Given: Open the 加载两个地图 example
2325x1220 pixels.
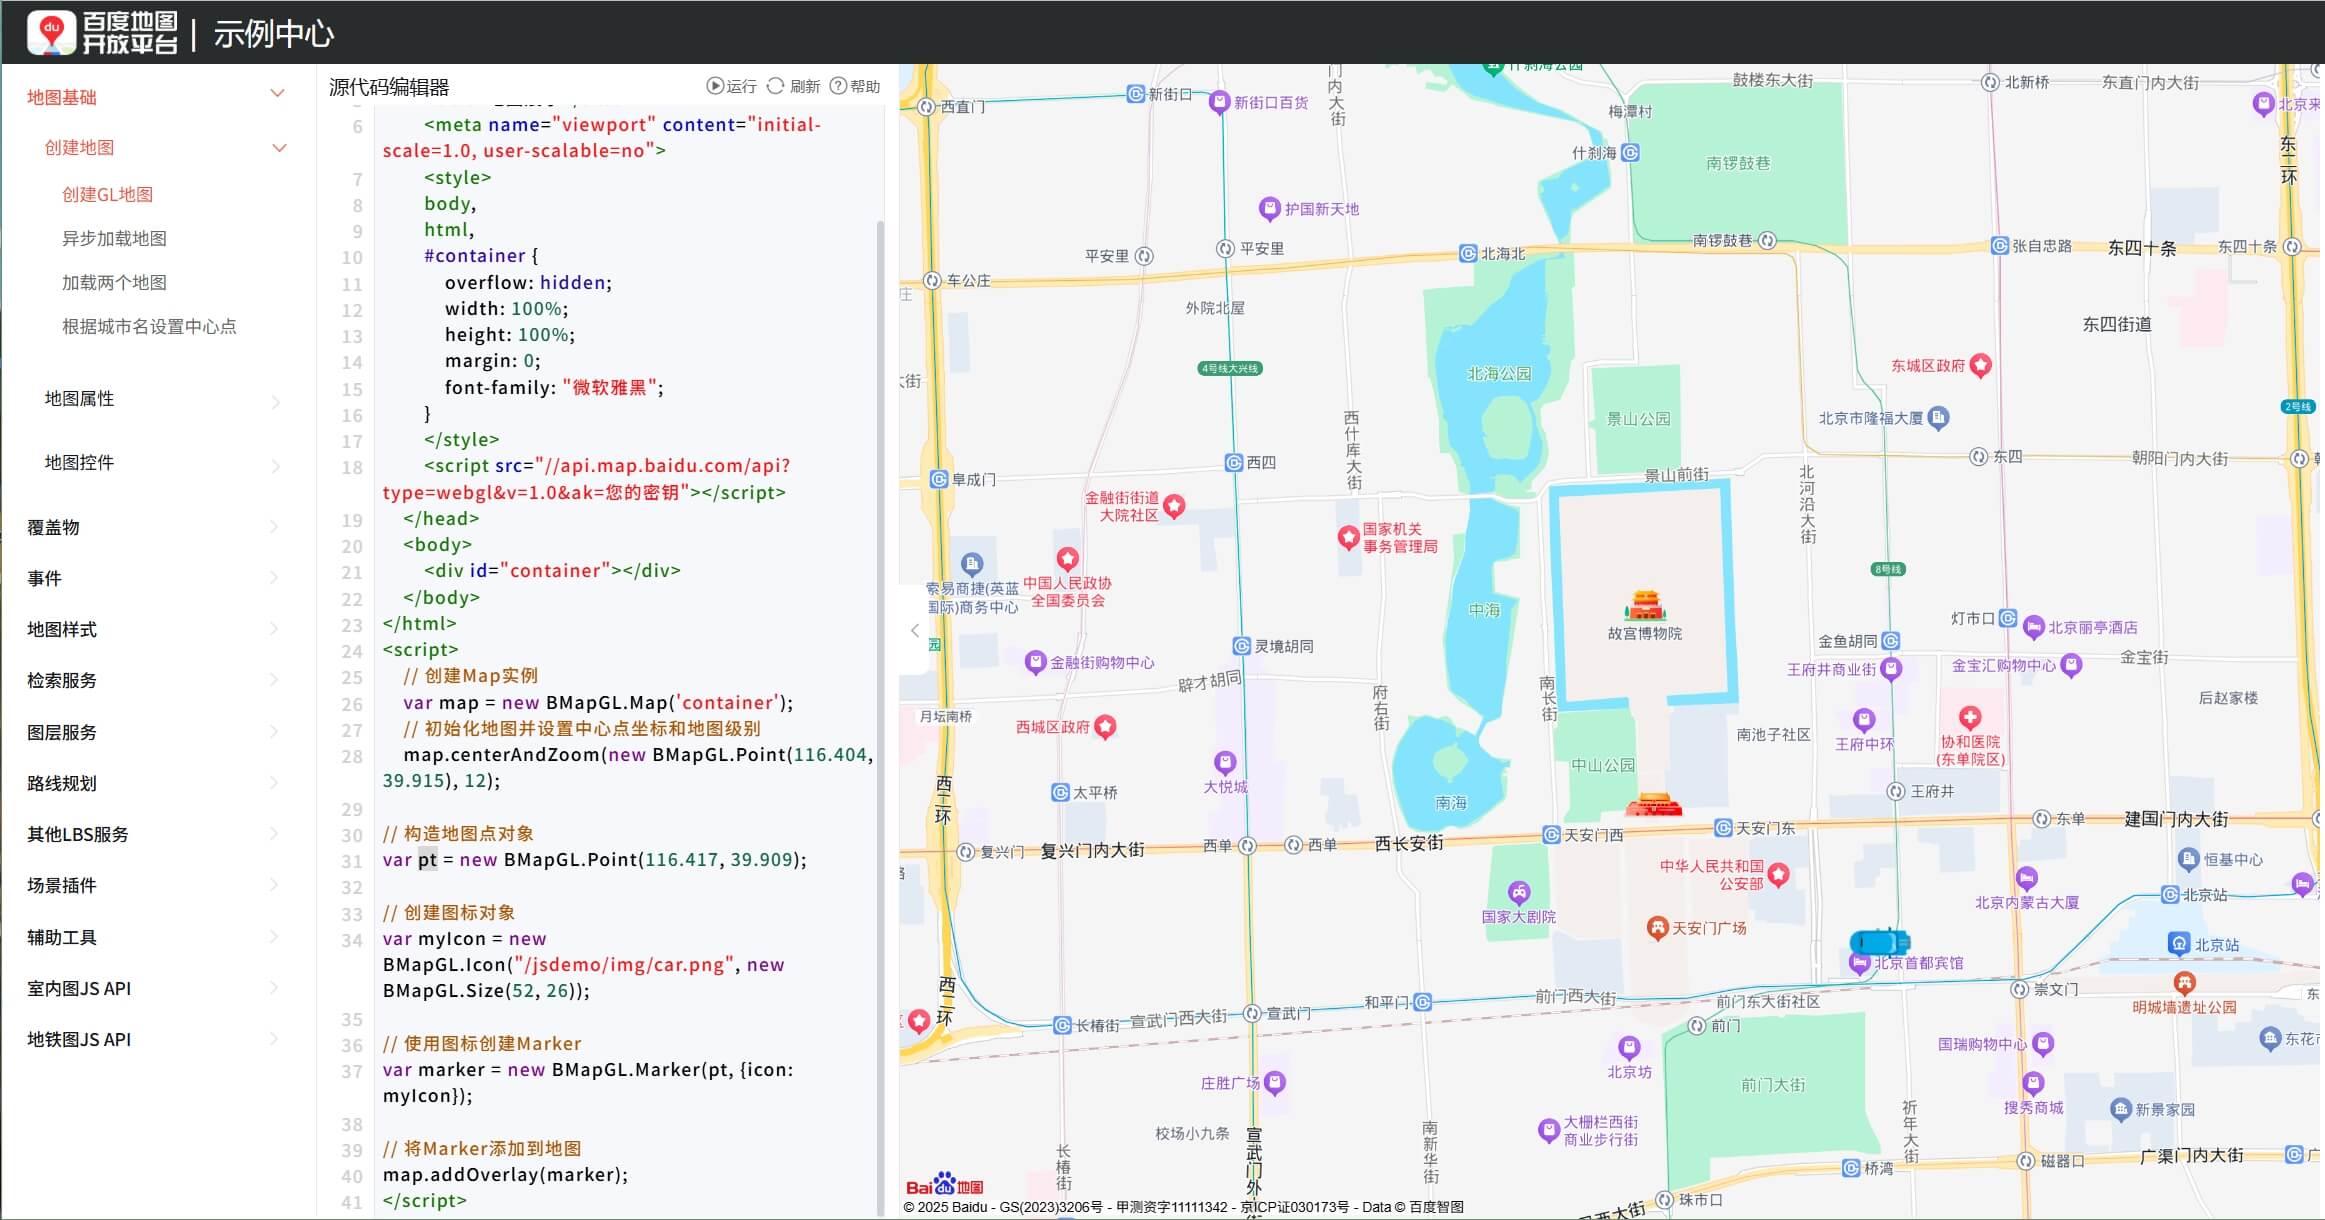Looking at the screenshot, I should tap(114, 282).
